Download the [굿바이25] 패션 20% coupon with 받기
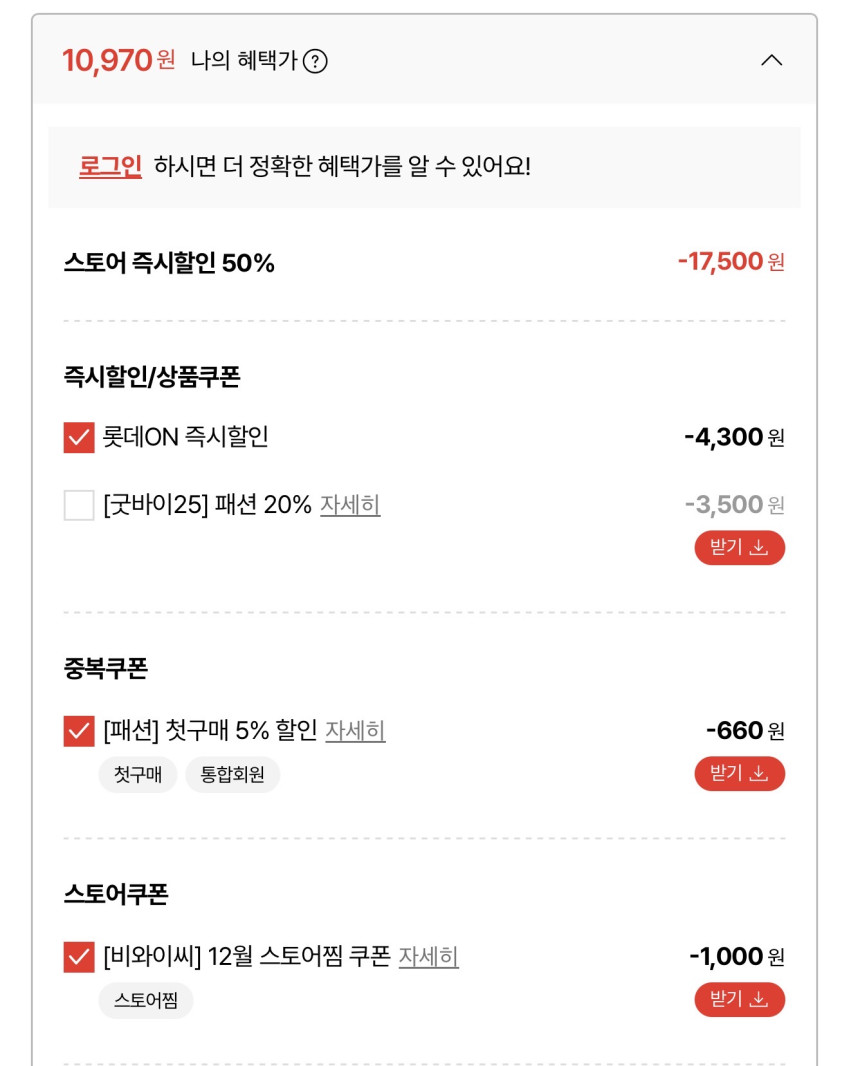The width and height of the screenshot is (849, 1066). 739,548
